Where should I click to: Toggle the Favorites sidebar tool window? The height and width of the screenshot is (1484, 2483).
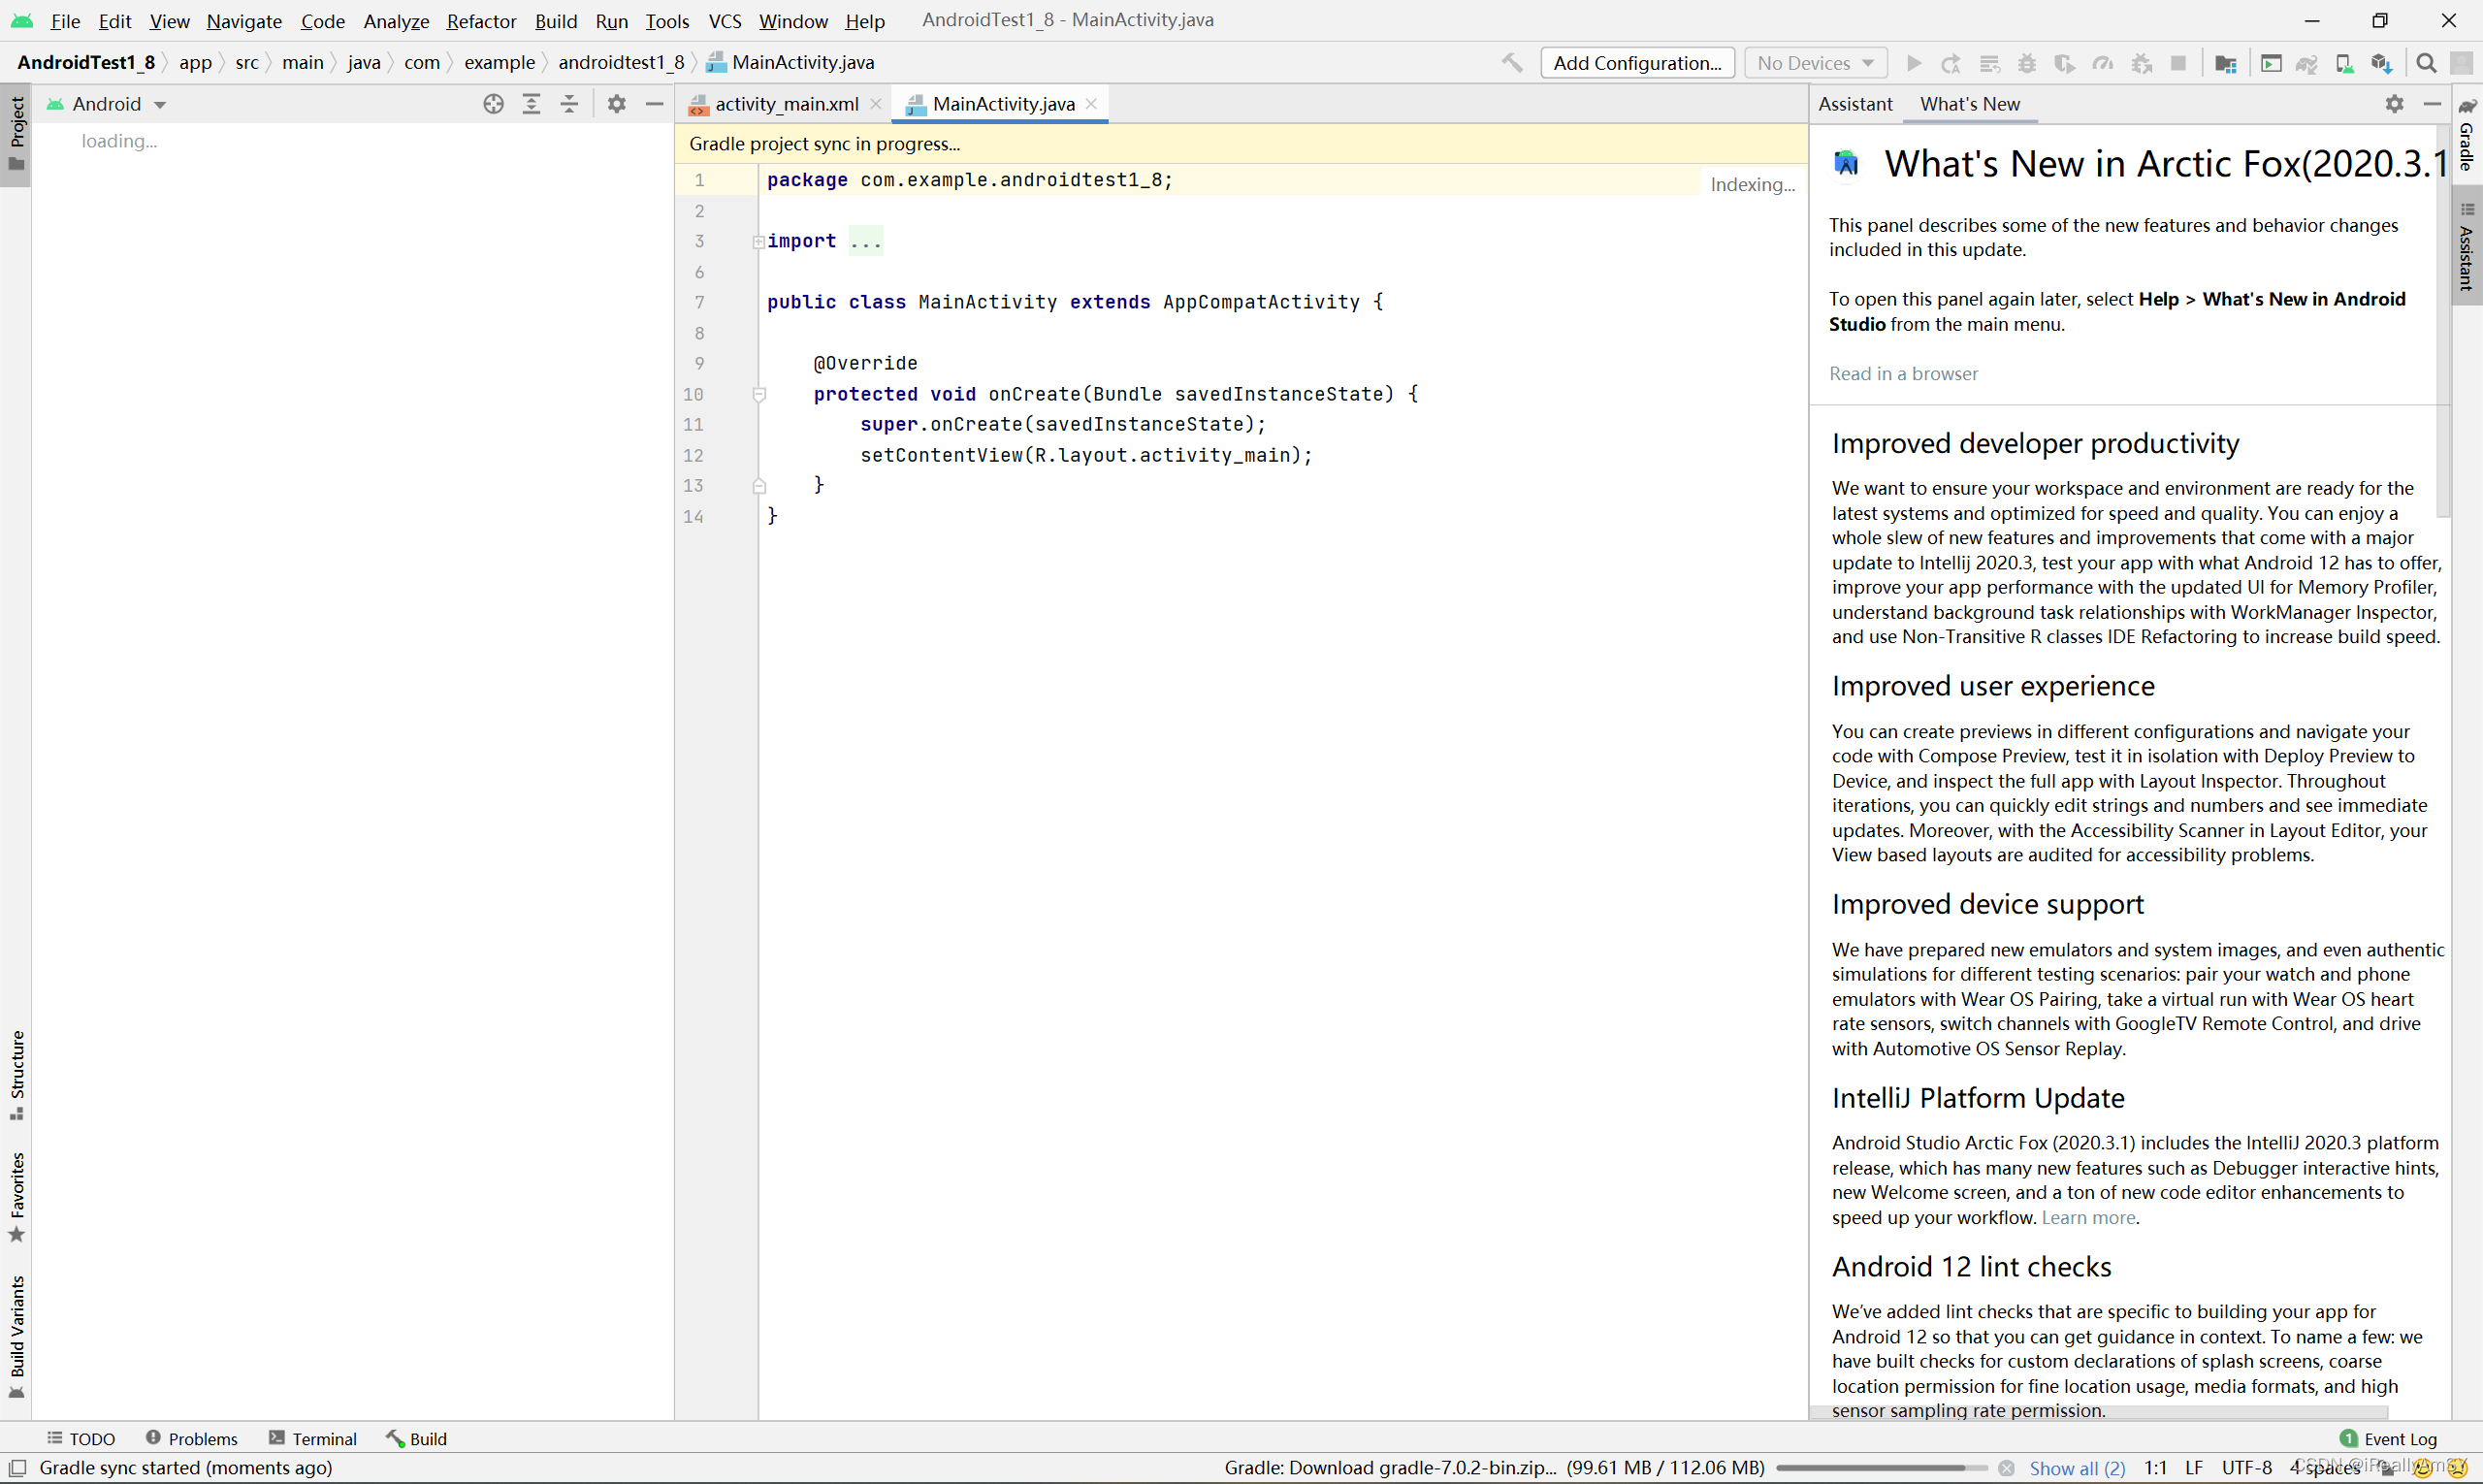(16, 1197)
